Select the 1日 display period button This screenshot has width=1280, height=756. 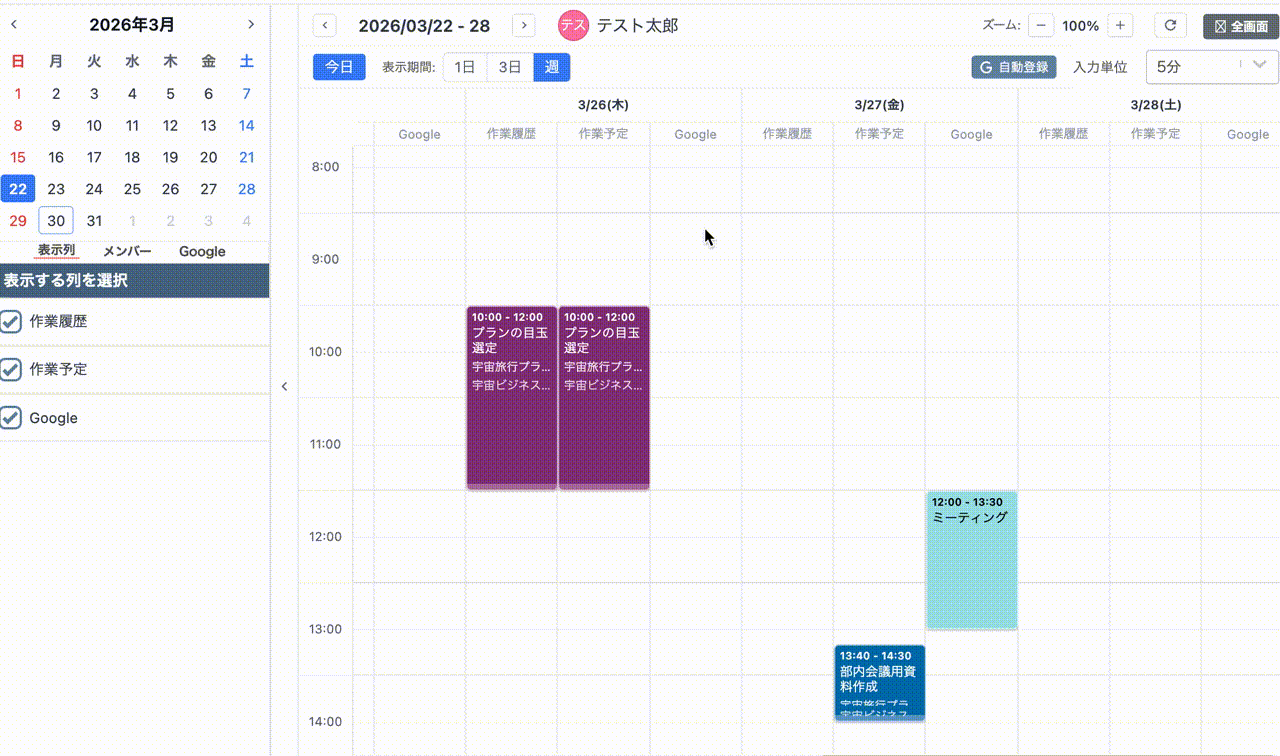464,67
